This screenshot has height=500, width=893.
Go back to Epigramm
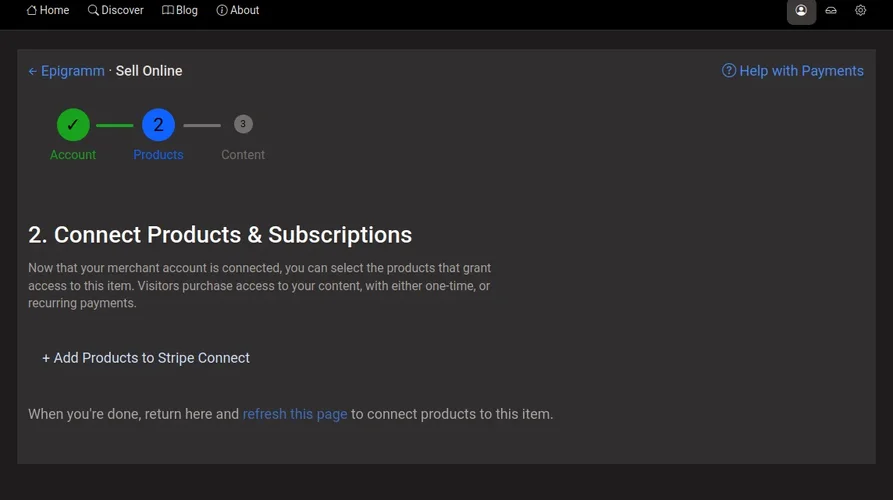(66, 71)
